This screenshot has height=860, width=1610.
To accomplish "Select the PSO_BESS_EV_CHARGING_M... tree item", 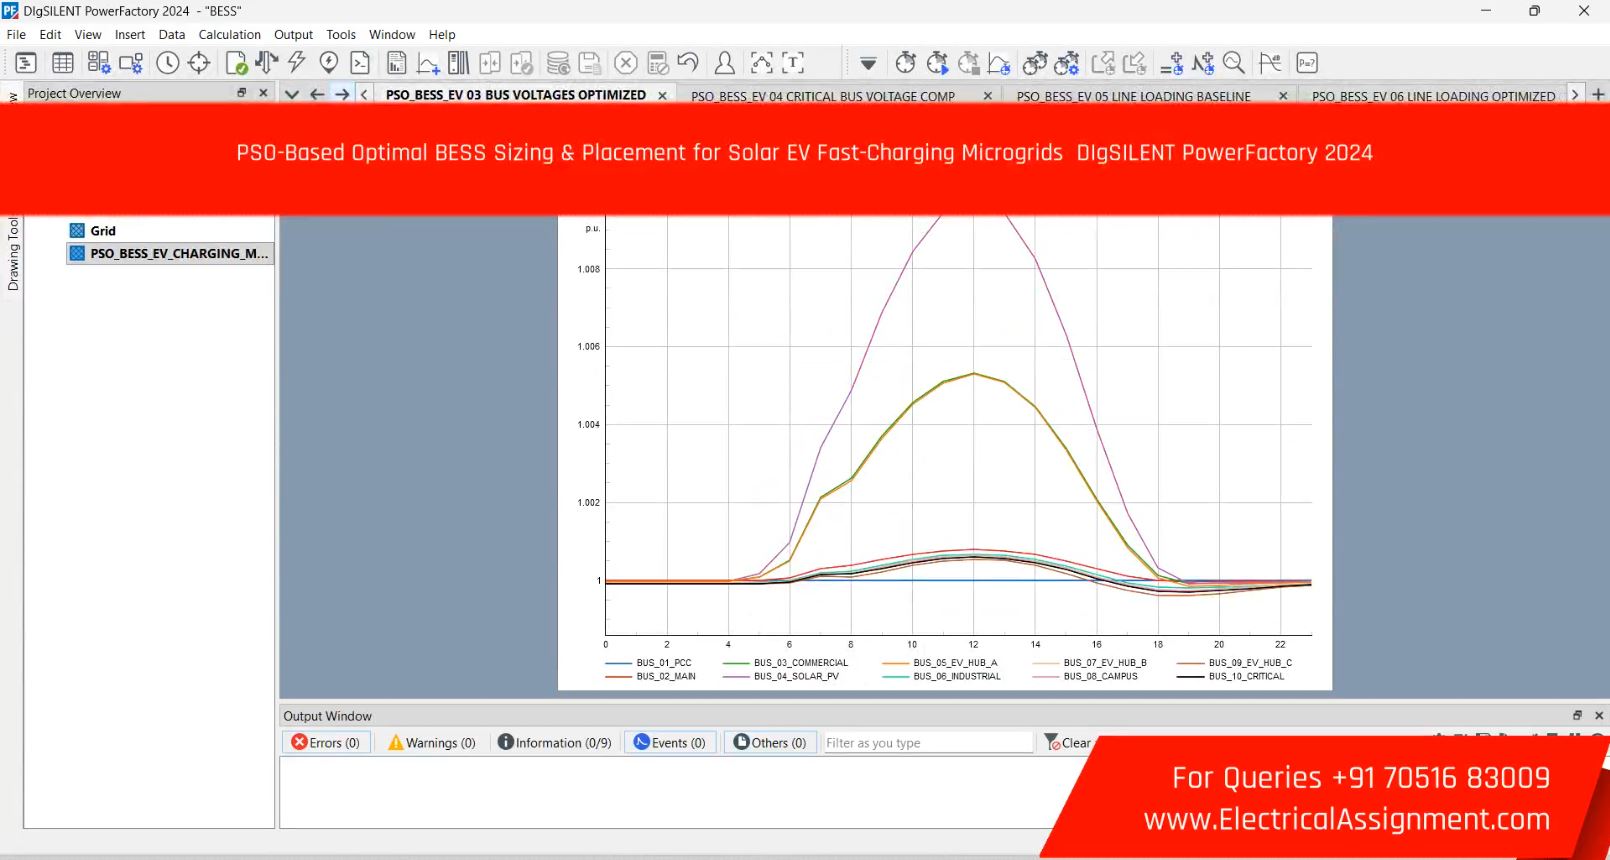I will 170,253.
